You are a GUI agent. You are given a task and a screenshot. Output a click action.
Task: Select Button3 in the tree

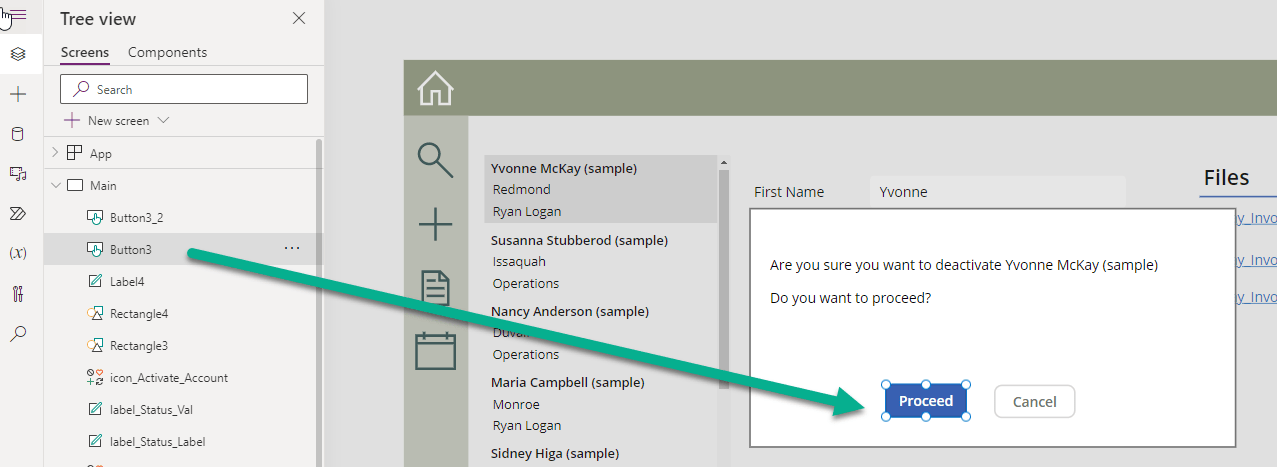131,250
